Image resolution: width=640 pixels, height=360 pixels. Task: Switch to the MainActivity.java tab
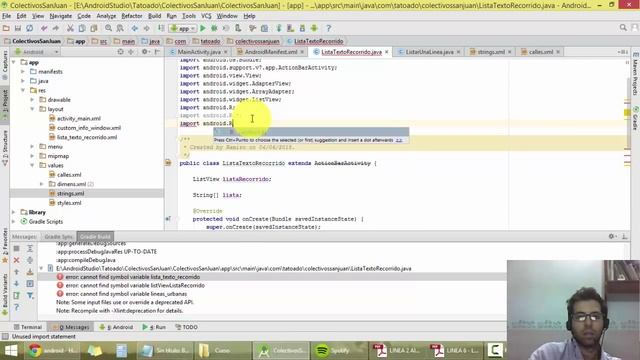click(x=199, y=52)
